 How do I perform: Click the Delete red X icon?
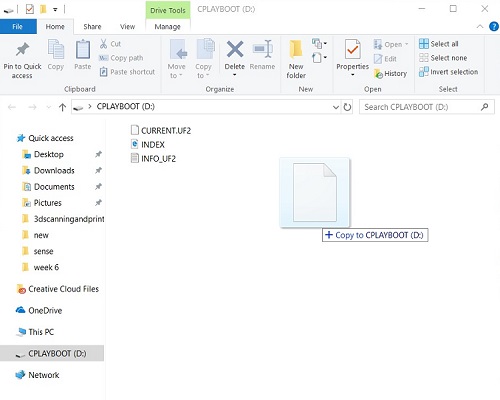pyautogui.click(x=235, y=49)
